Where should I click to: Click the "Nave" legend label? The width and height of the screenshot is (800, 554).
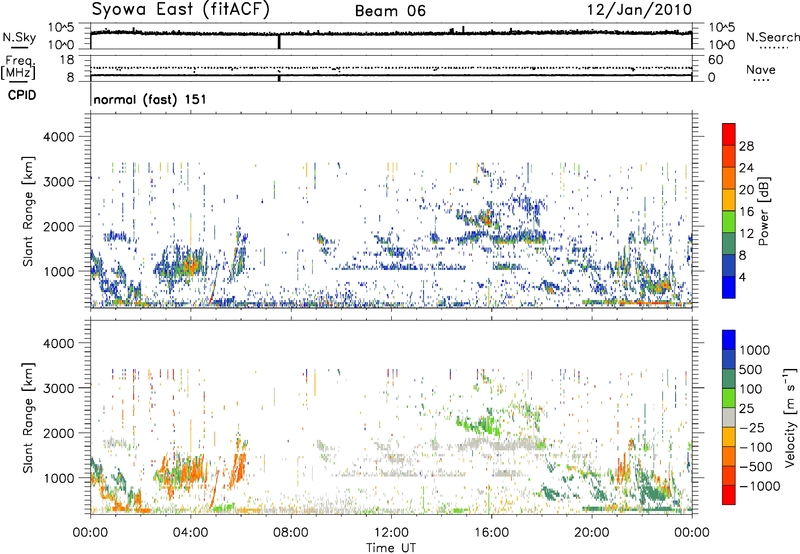coord(761,70)
